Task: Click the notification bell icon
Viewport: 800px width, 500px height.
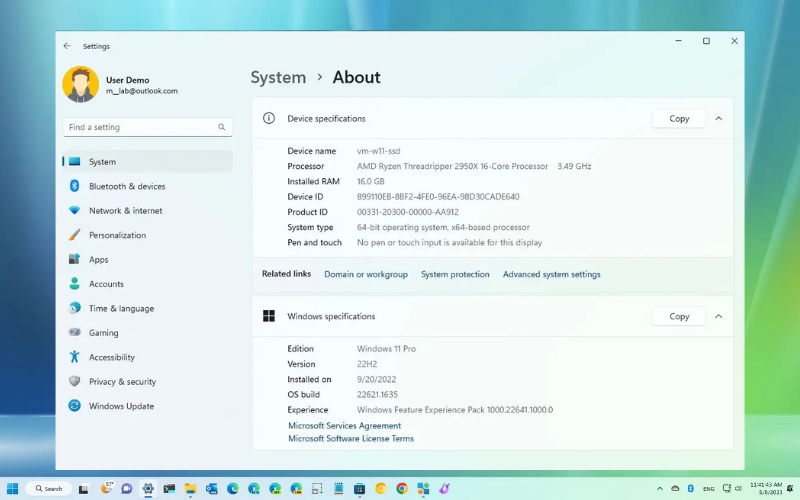Action: (791, 489)
